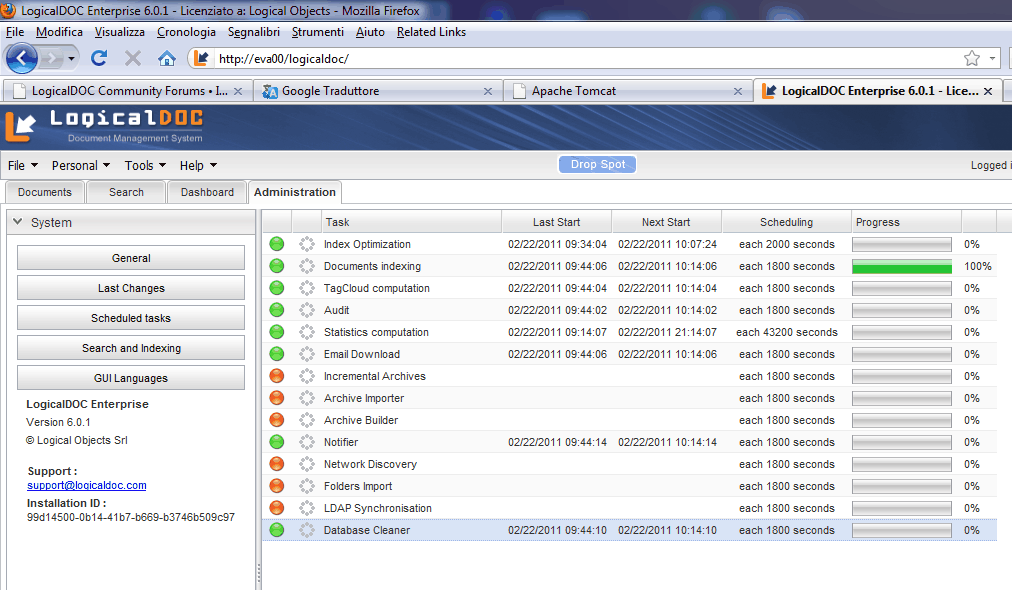Click the orange status icon for Folders Import
1012x590 pixels.
(276, 485)
